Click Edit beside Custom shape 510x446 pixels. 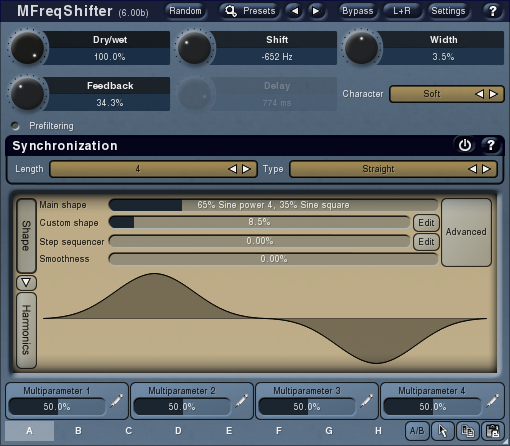pos(426,223)
